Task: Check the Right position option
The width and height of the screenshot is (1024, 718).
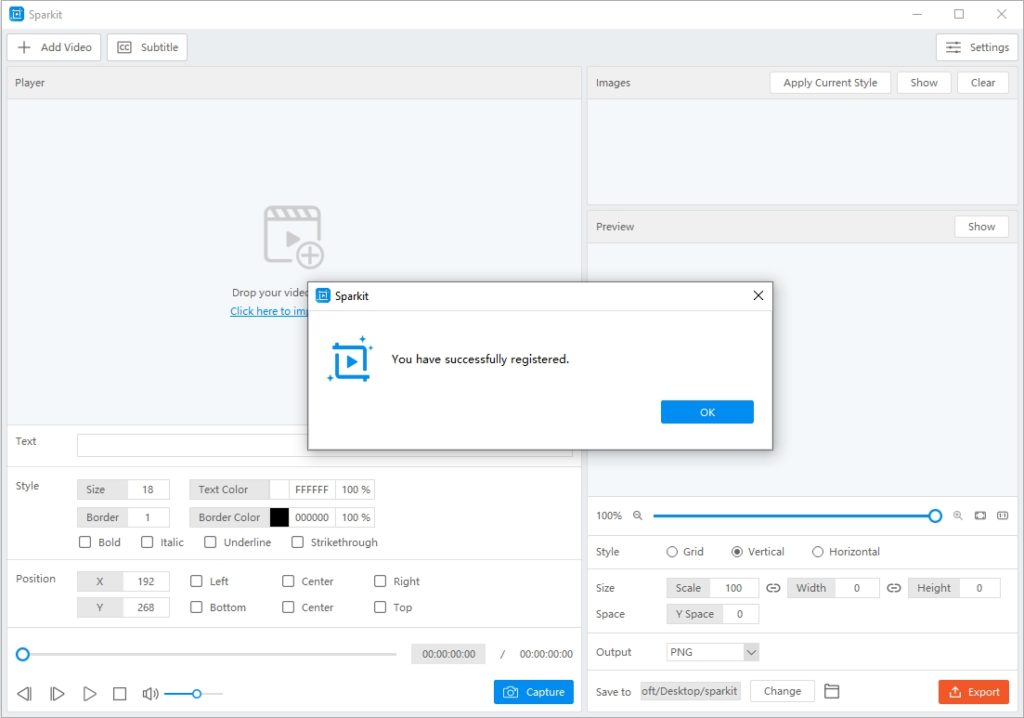Action: coord(380,581)
